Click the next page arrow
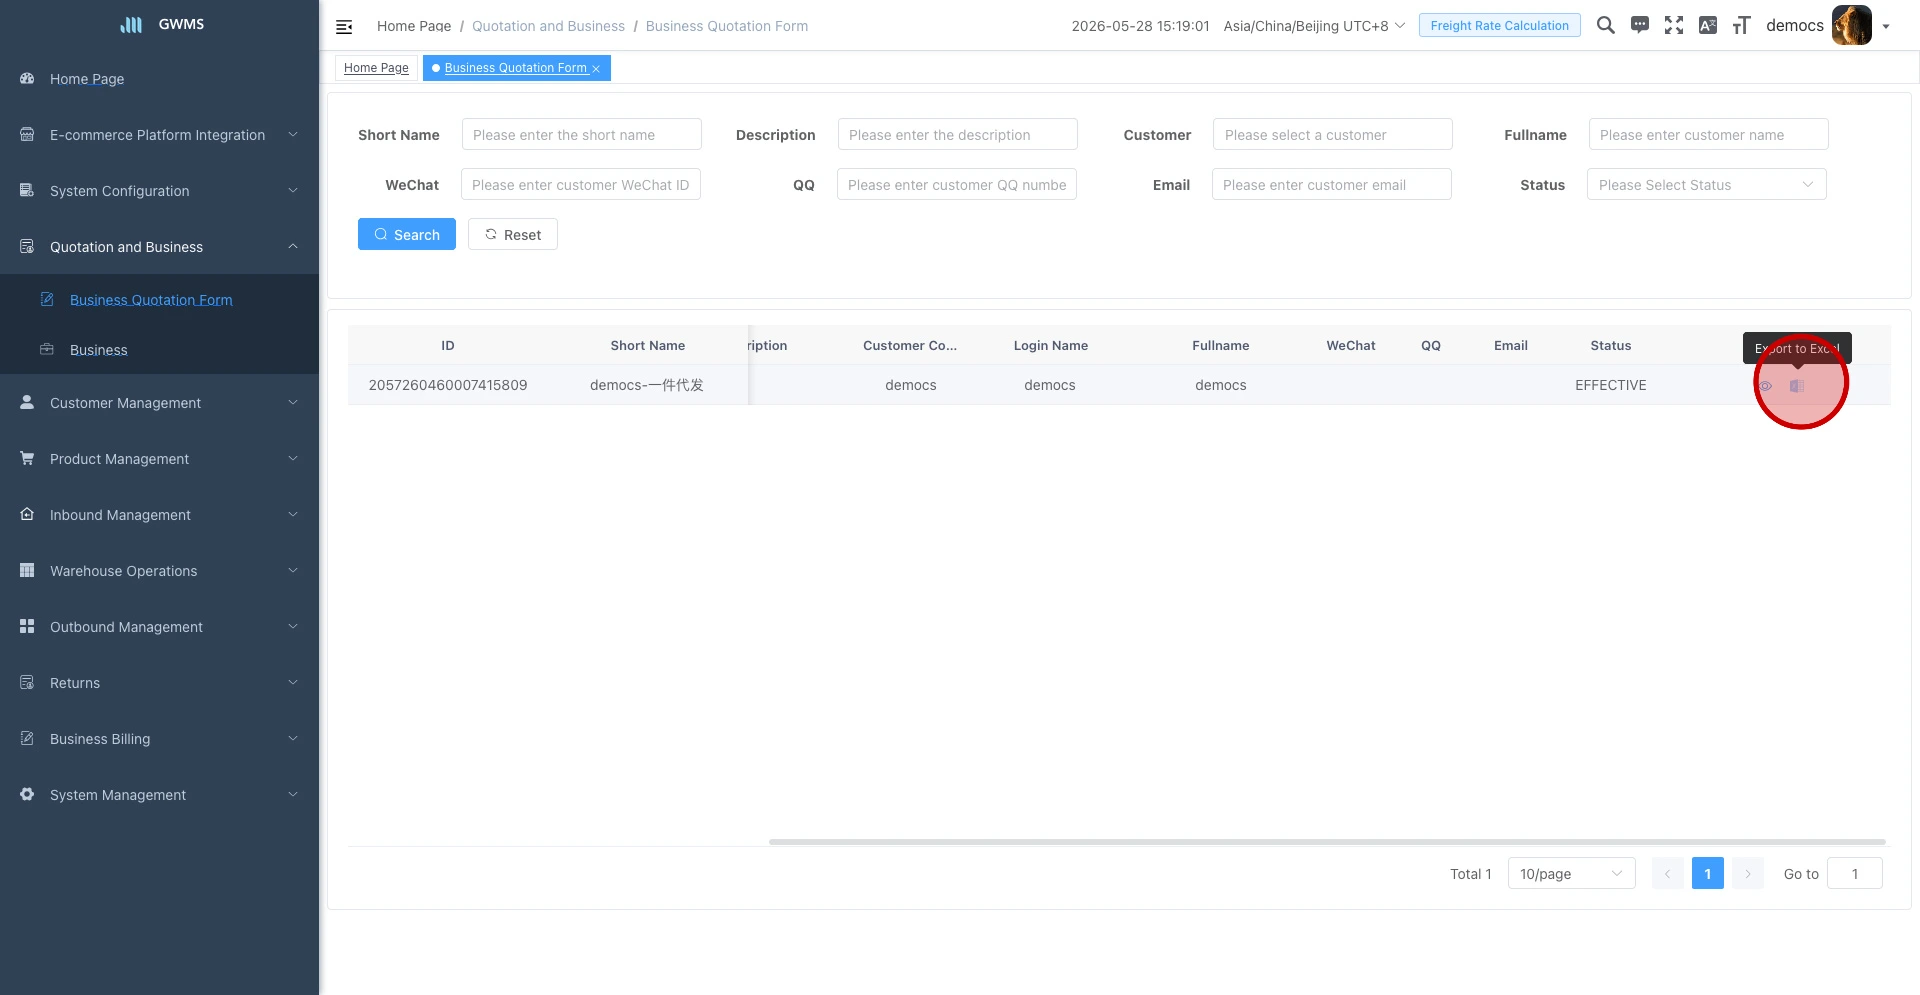Image resolution: width=1920 pixels, height=995 pixels. click(x=1747, y=874)
